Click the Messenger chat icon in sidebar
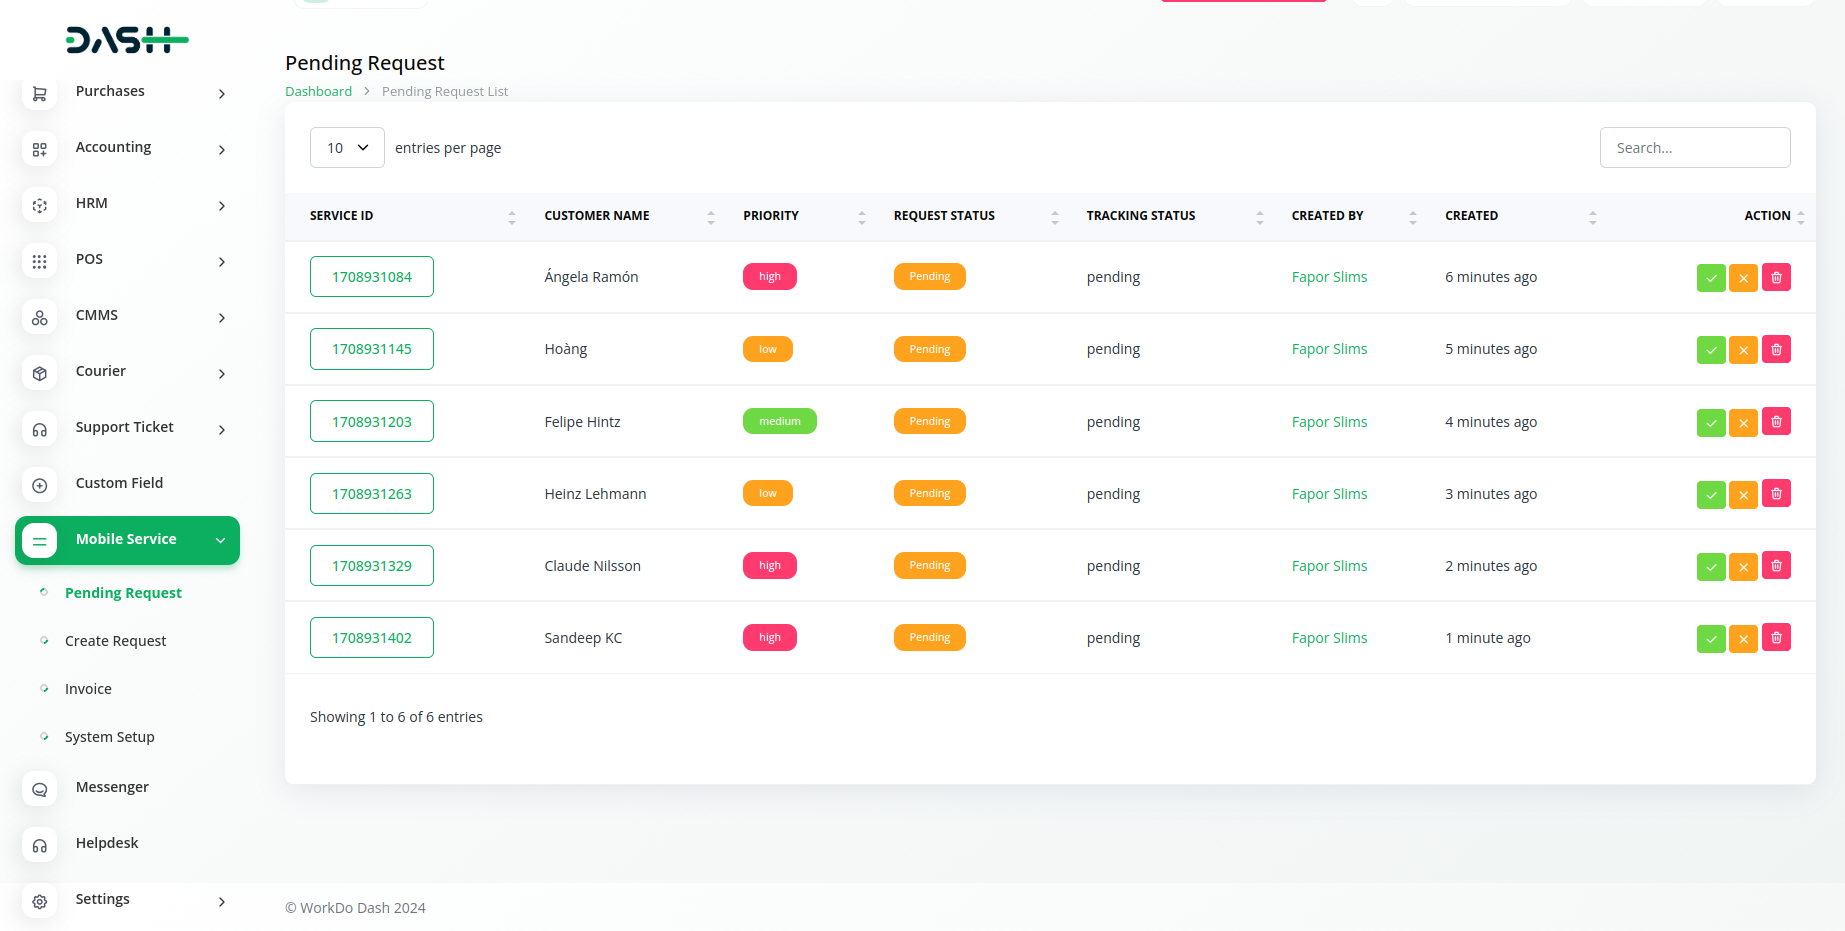This screenshot has height=931, width=1845. tap(40, 789)
